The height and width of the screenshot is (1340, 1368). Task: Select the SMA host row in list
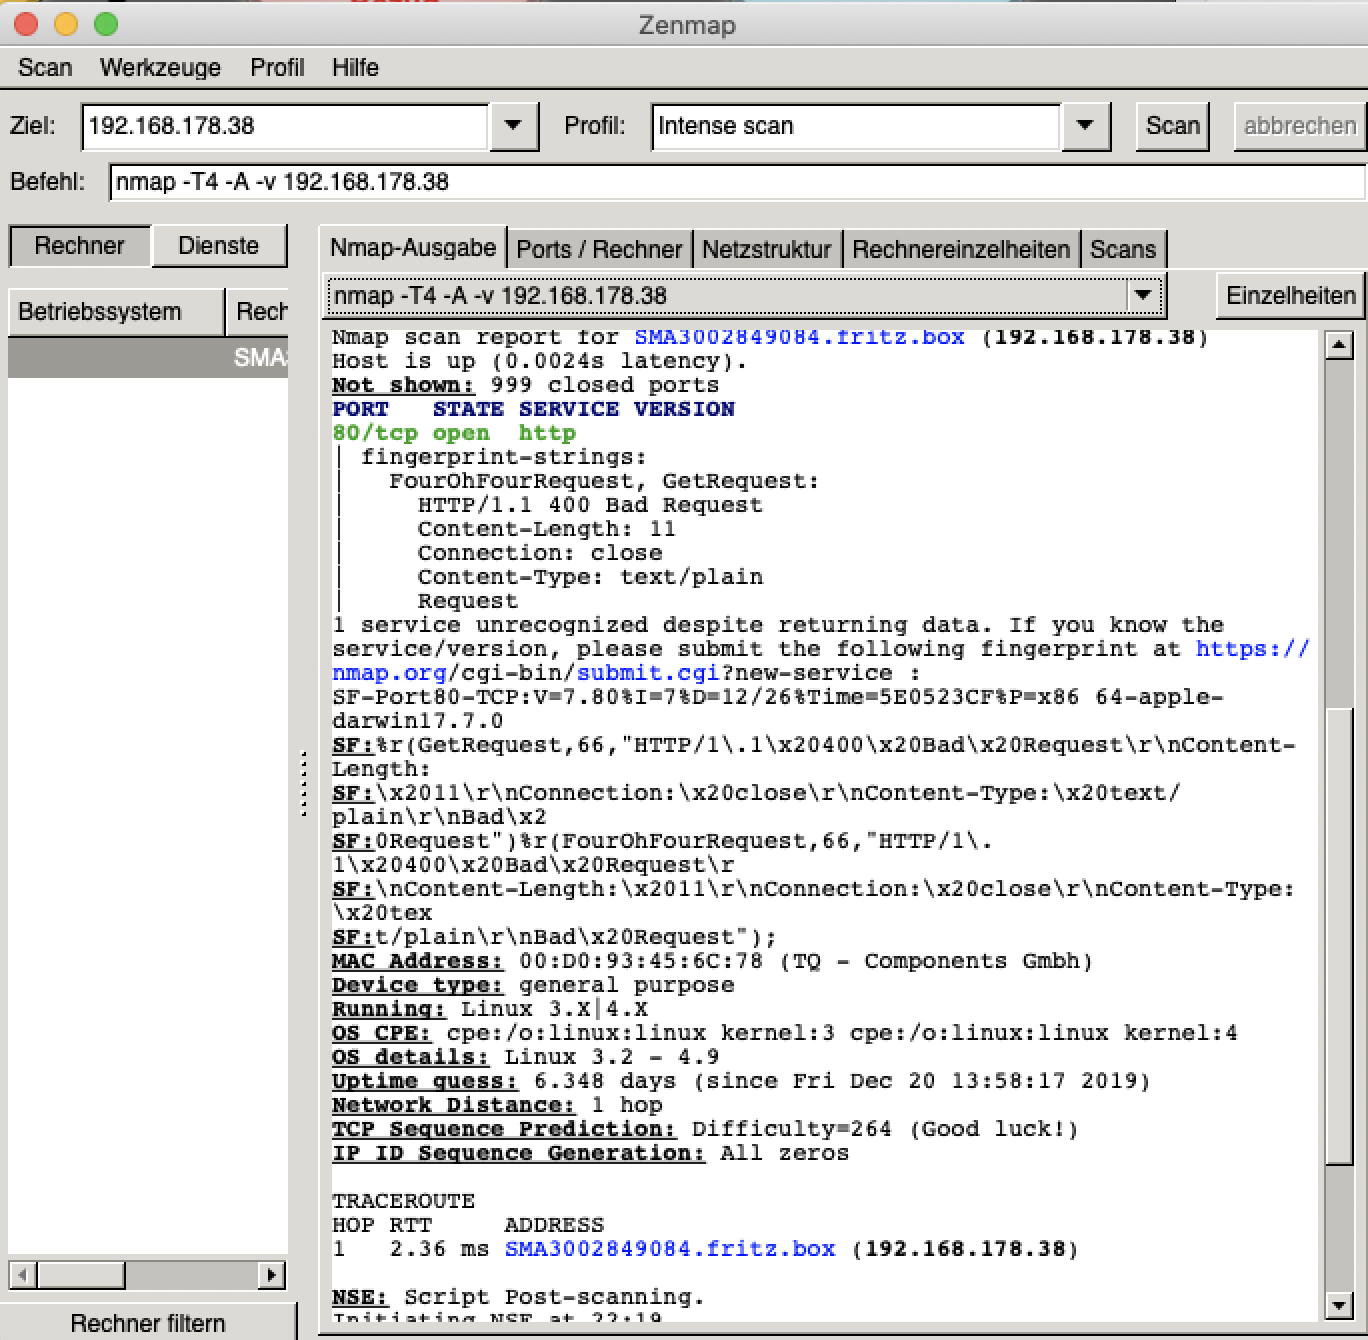pos(148,357)
